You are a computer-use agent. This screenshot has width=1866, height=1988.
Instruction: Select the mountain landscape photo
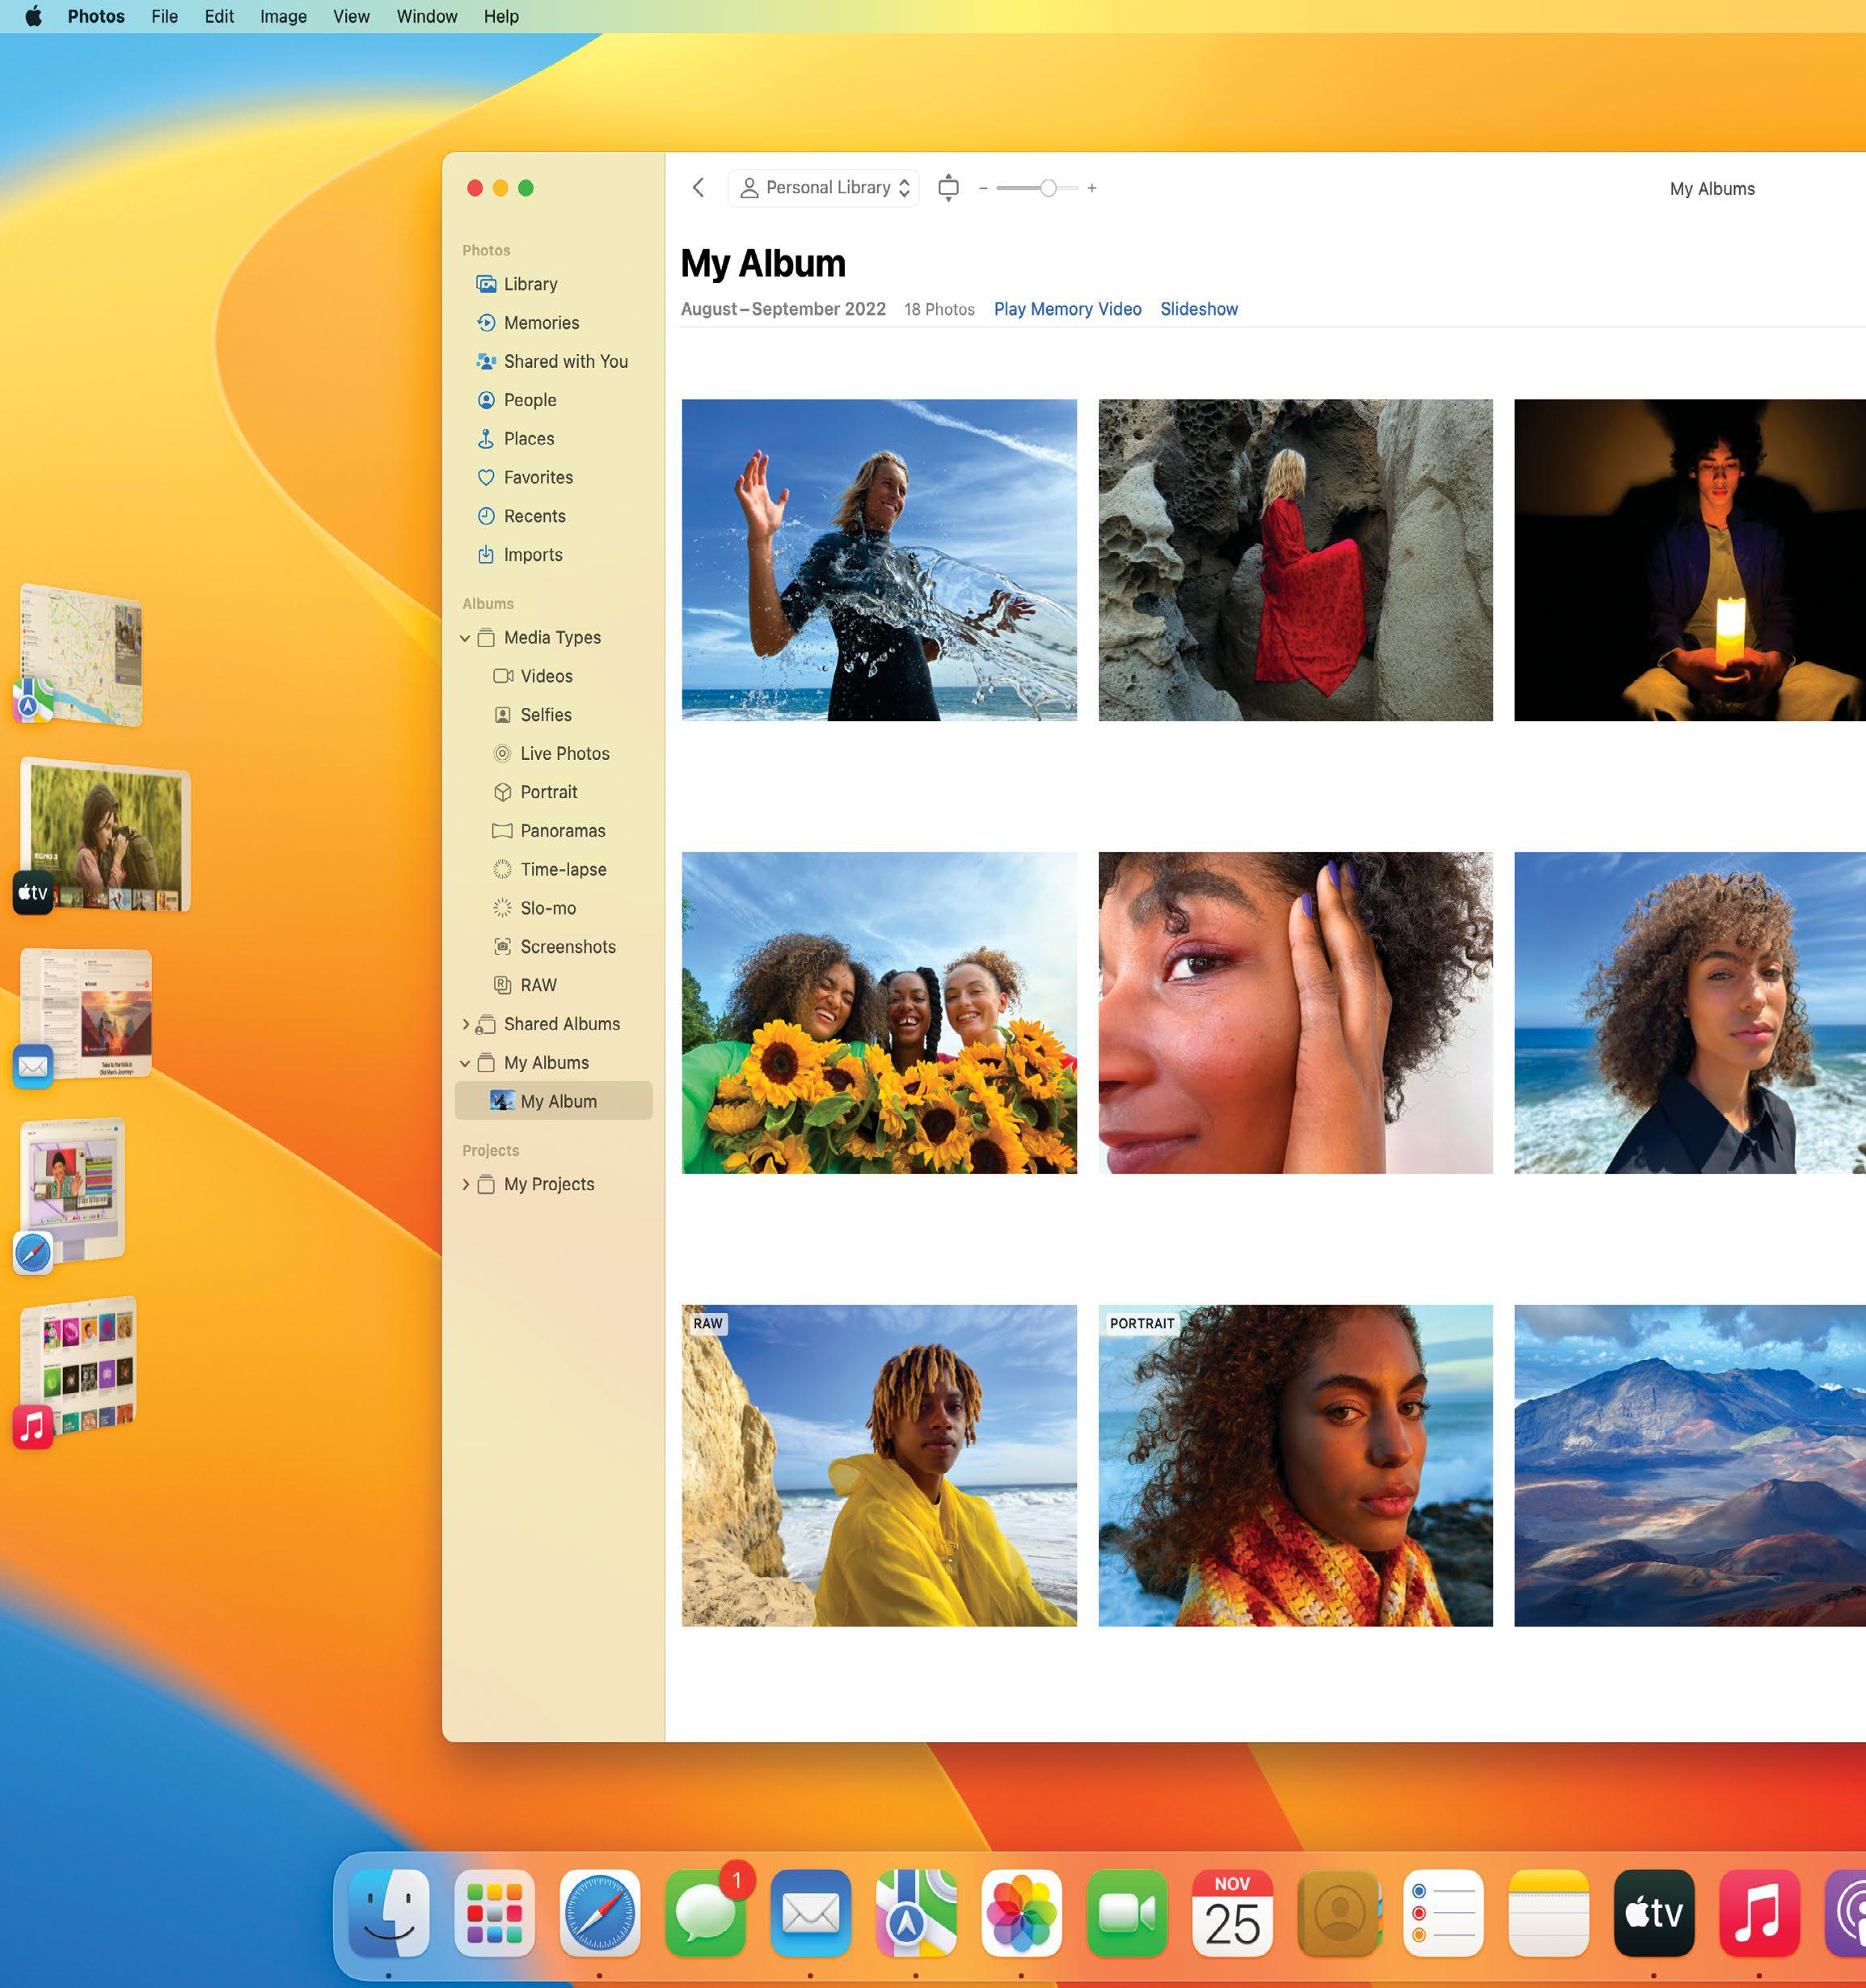[1690, 1465]
